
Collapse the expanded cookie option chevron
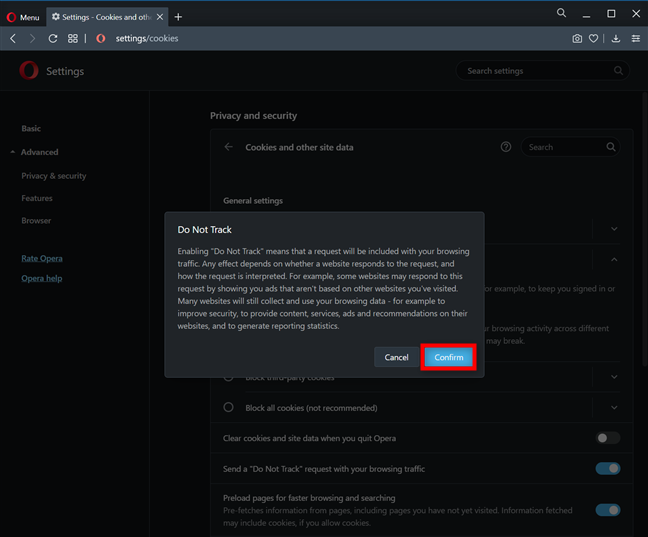click(x=614, y=260)
